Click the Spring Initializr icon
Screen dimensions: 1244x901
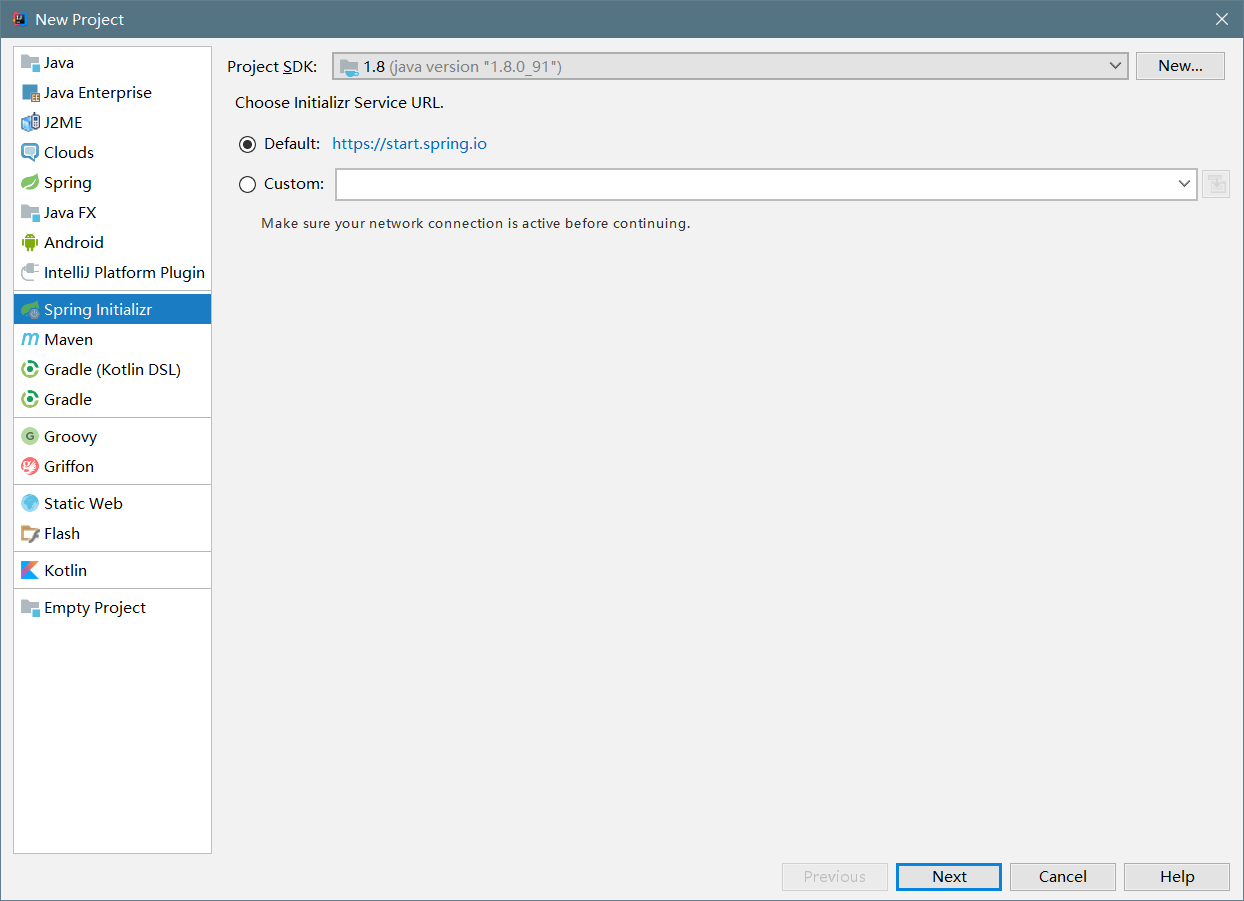tap(30, 310)
